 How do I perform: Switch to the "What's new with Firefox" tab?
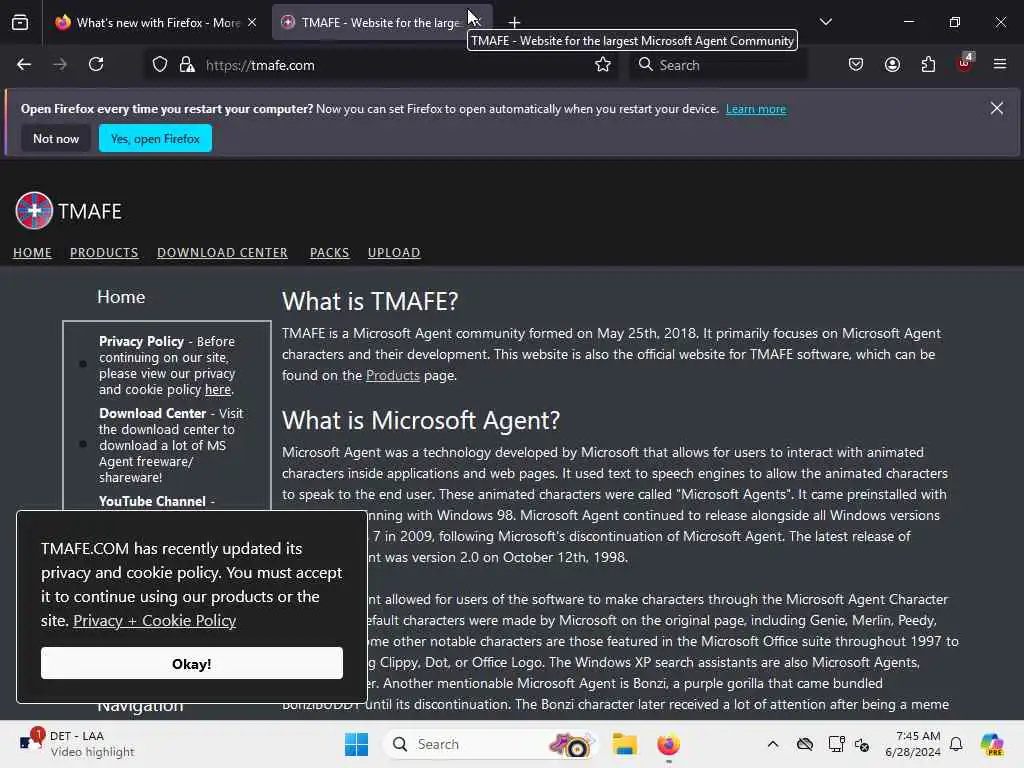156,22
